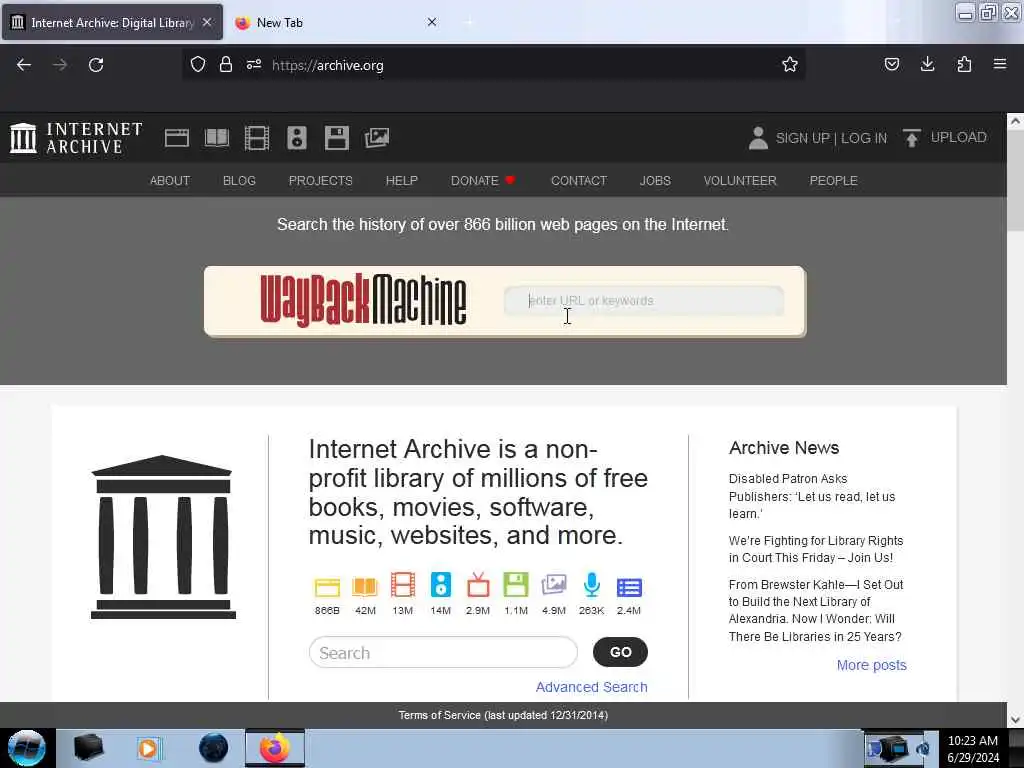Focus the archive Search input box

click(443, 652)
